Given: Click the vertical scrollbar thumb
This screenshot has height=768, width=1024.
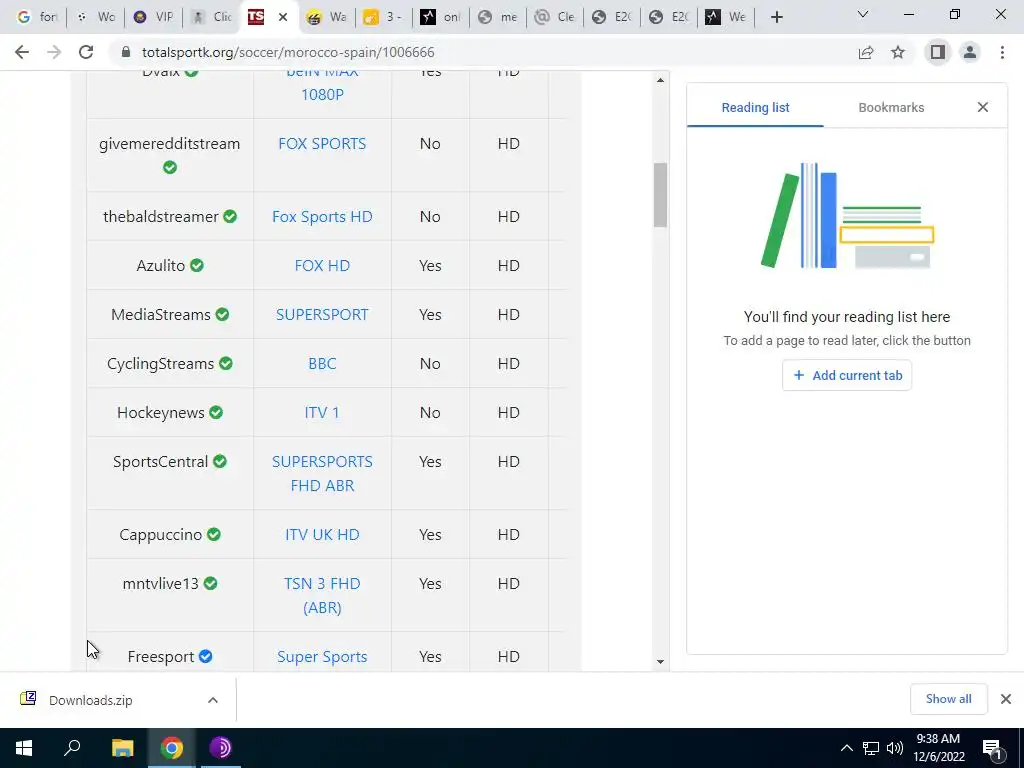Looking at the screenshot, I should coord(660,195).
